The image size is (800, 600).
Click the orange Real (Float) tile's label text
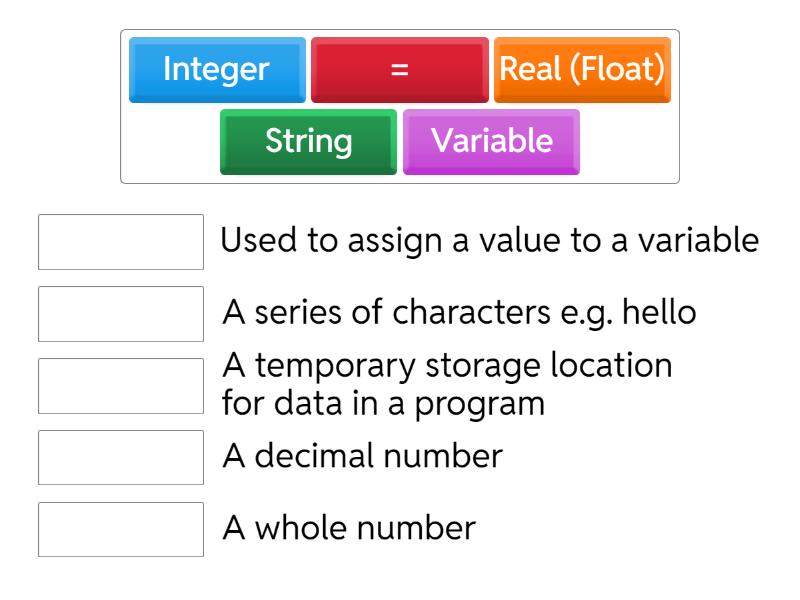click(583, 69)
